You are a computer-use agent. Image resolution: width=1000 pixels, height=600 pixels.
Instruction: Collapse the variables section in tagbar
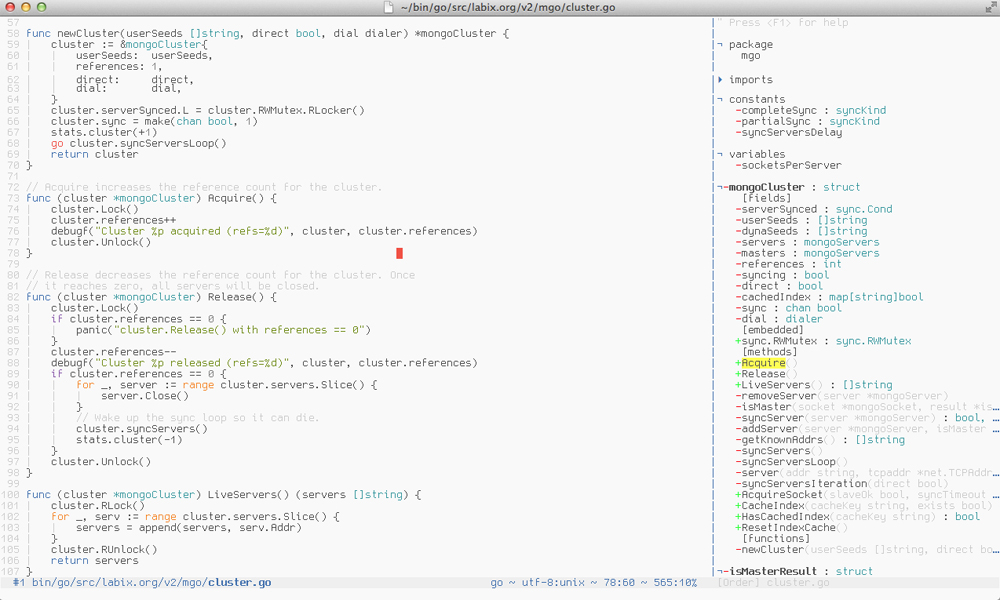coord(720,154)
